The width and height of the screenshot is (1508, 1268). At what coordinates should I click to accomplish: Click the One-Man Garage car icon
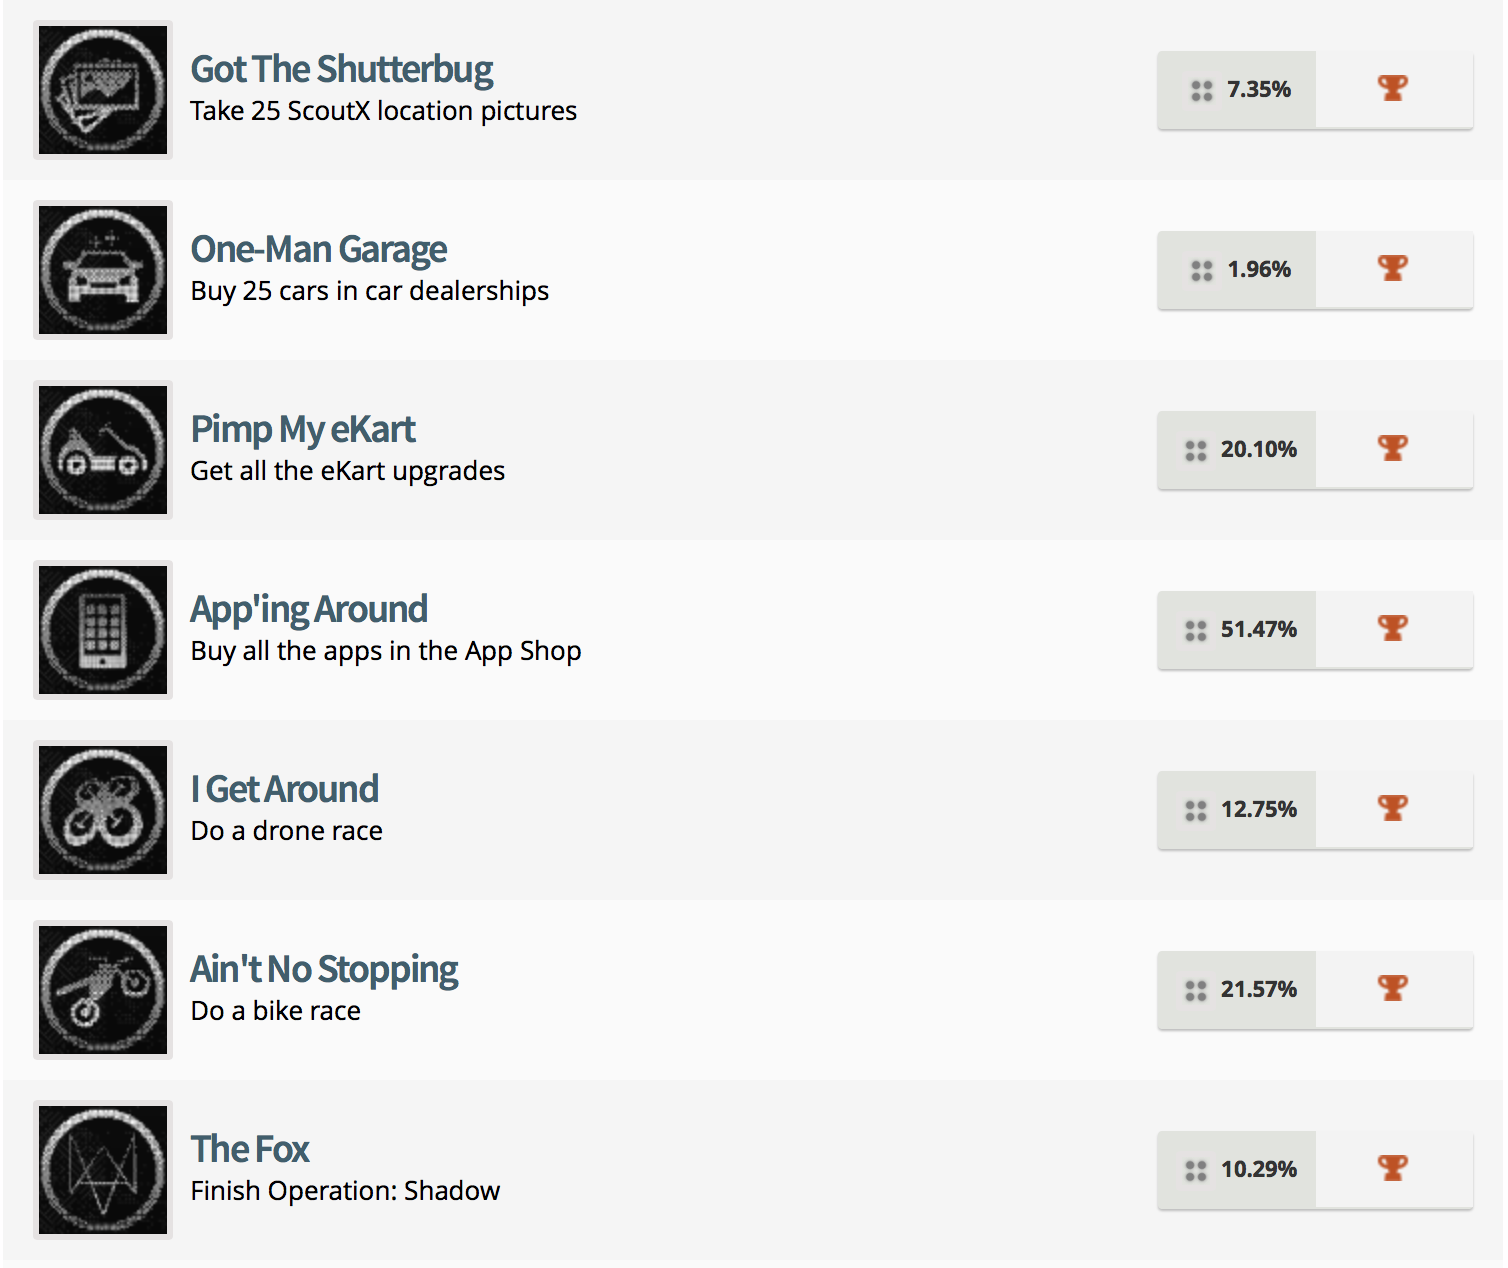[101, 270]
